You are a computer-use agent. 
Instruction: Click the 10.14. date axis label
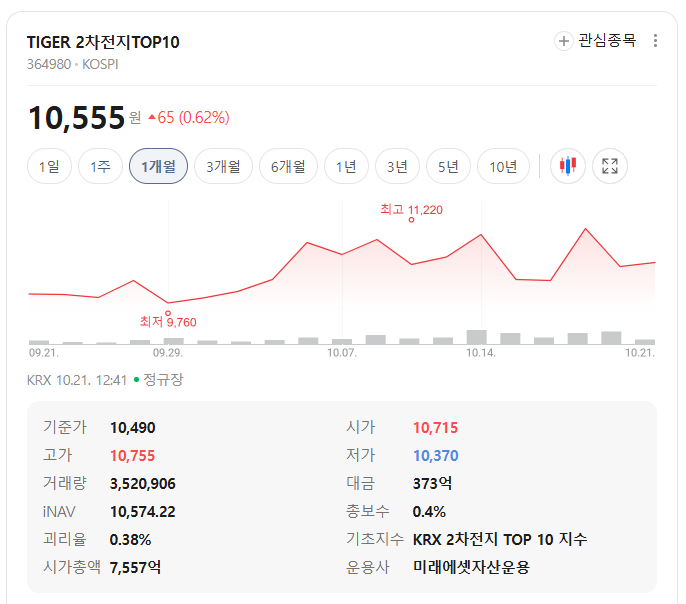click(481, 353)
